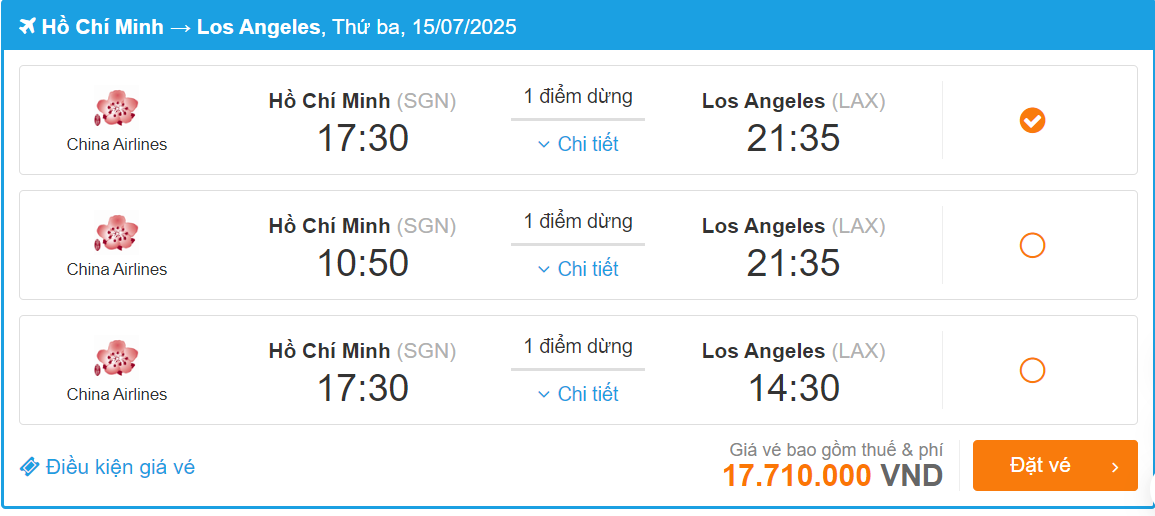This screenshot has width=1155, height=516.
Task: Click the 10:50 departure time of the second flight
Action: pos(362,263)
